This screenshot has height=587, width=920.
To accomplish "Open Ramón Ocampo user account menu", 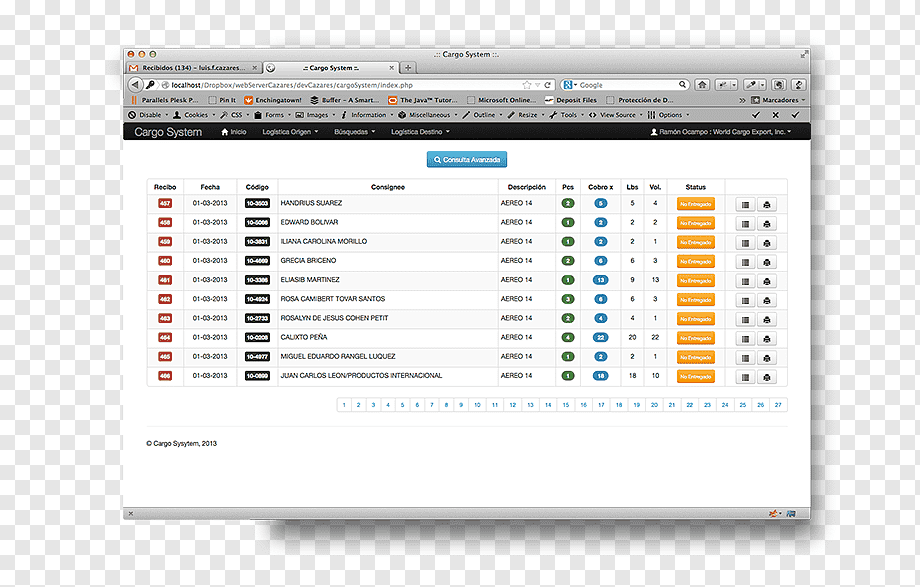I will 721,132.
